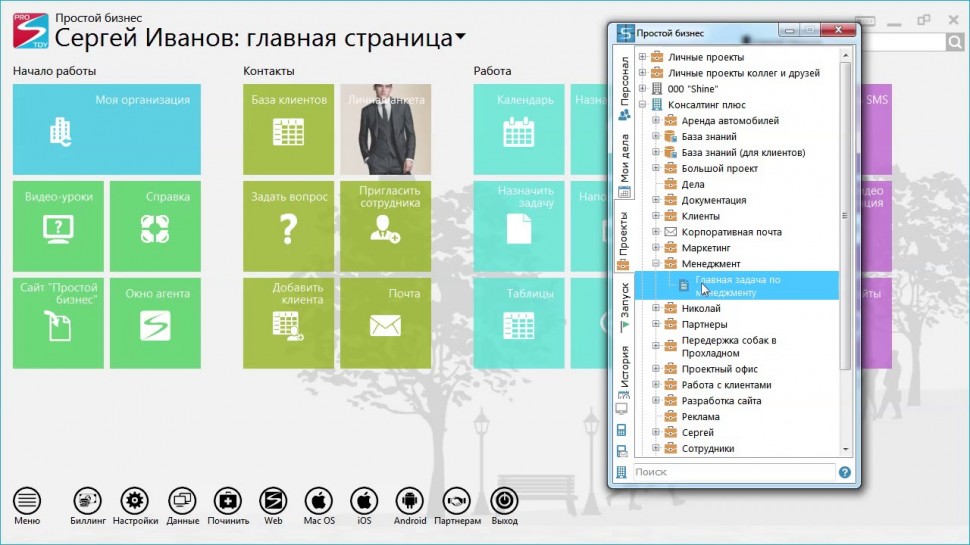
Task: Switch to the Мои дела vertical tab
Action: click(x=624, y=166)
